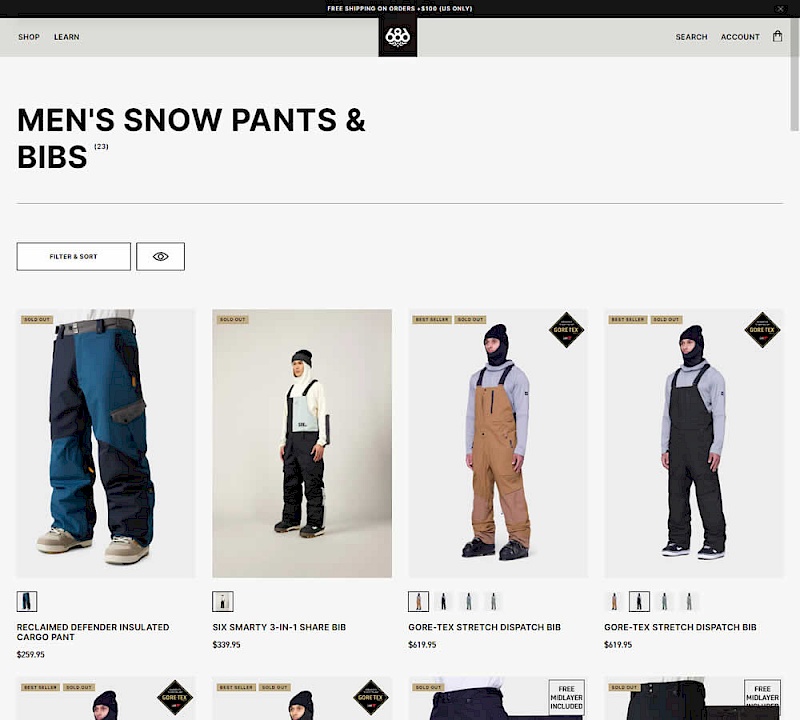
Task: Select the Six Smarty Share Bib swatch
Action: (x=222, y=601)
